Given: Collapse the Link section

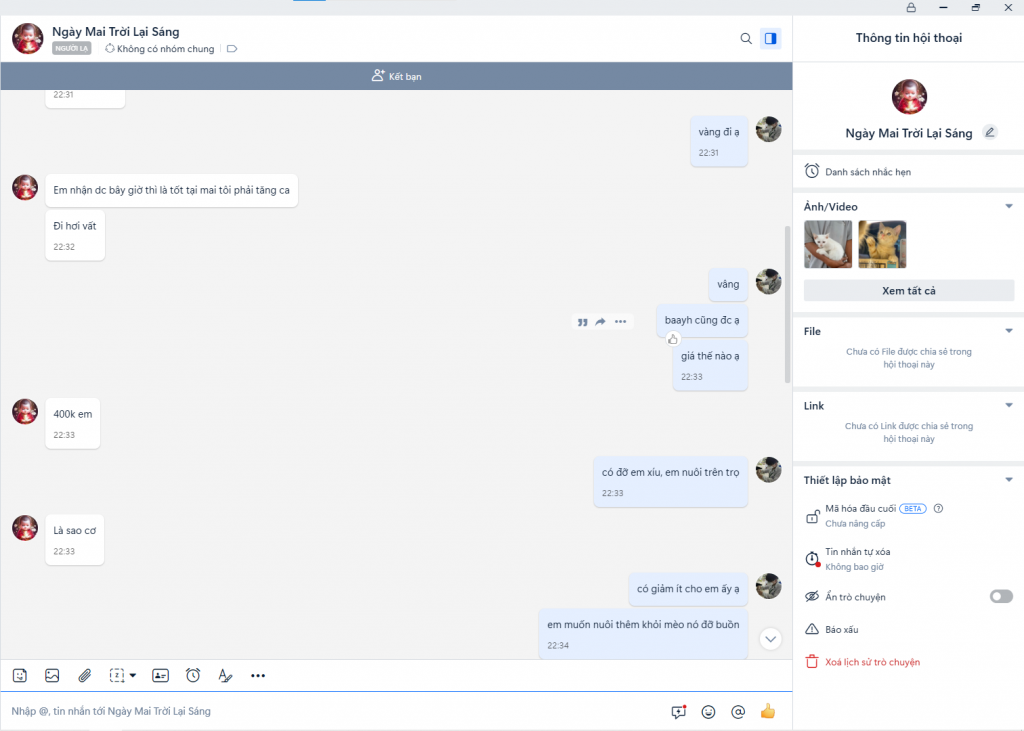Looking at the screenshot, I should click(x=1009, y=406).
